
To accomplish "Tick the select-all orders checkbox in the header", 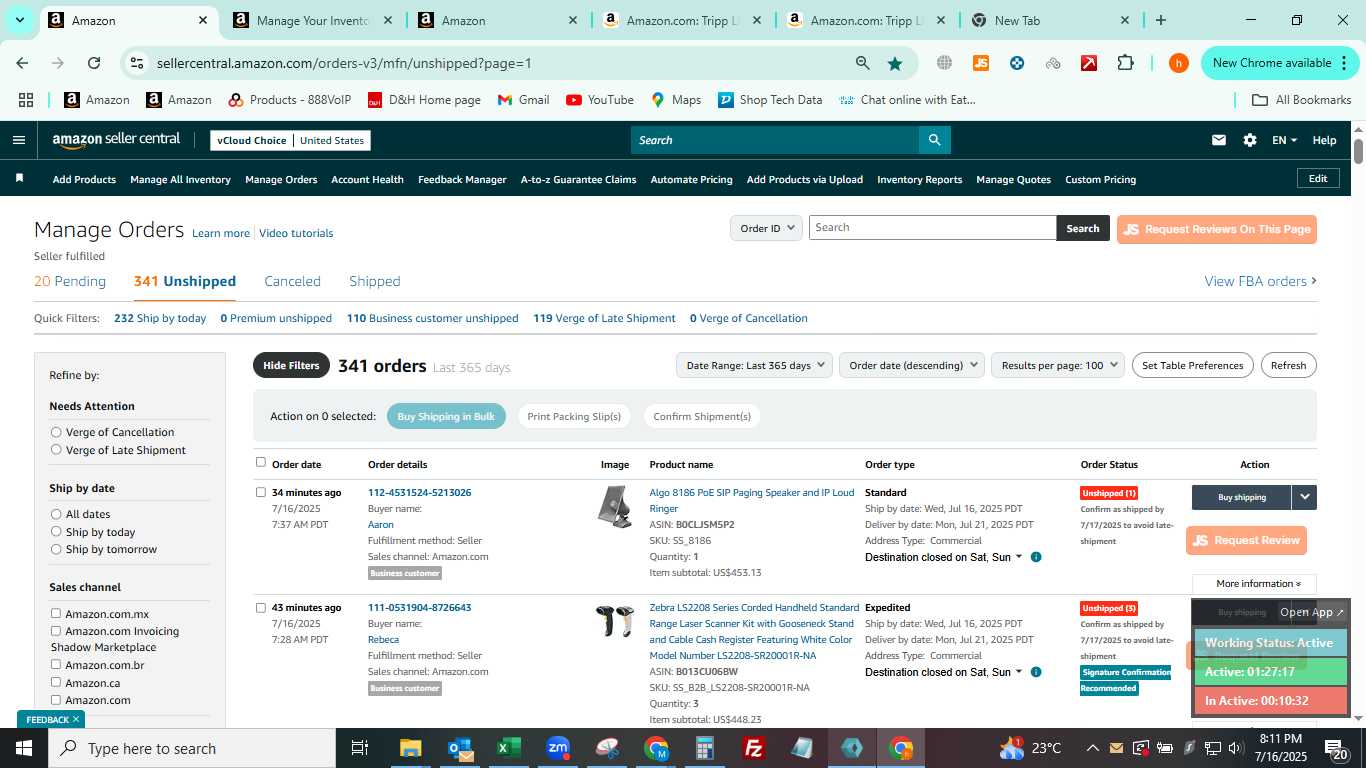I will point(261,462).
